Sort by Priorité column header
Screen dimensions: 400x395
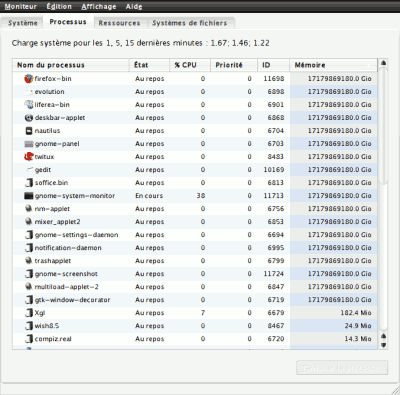[x=234, y=65]
